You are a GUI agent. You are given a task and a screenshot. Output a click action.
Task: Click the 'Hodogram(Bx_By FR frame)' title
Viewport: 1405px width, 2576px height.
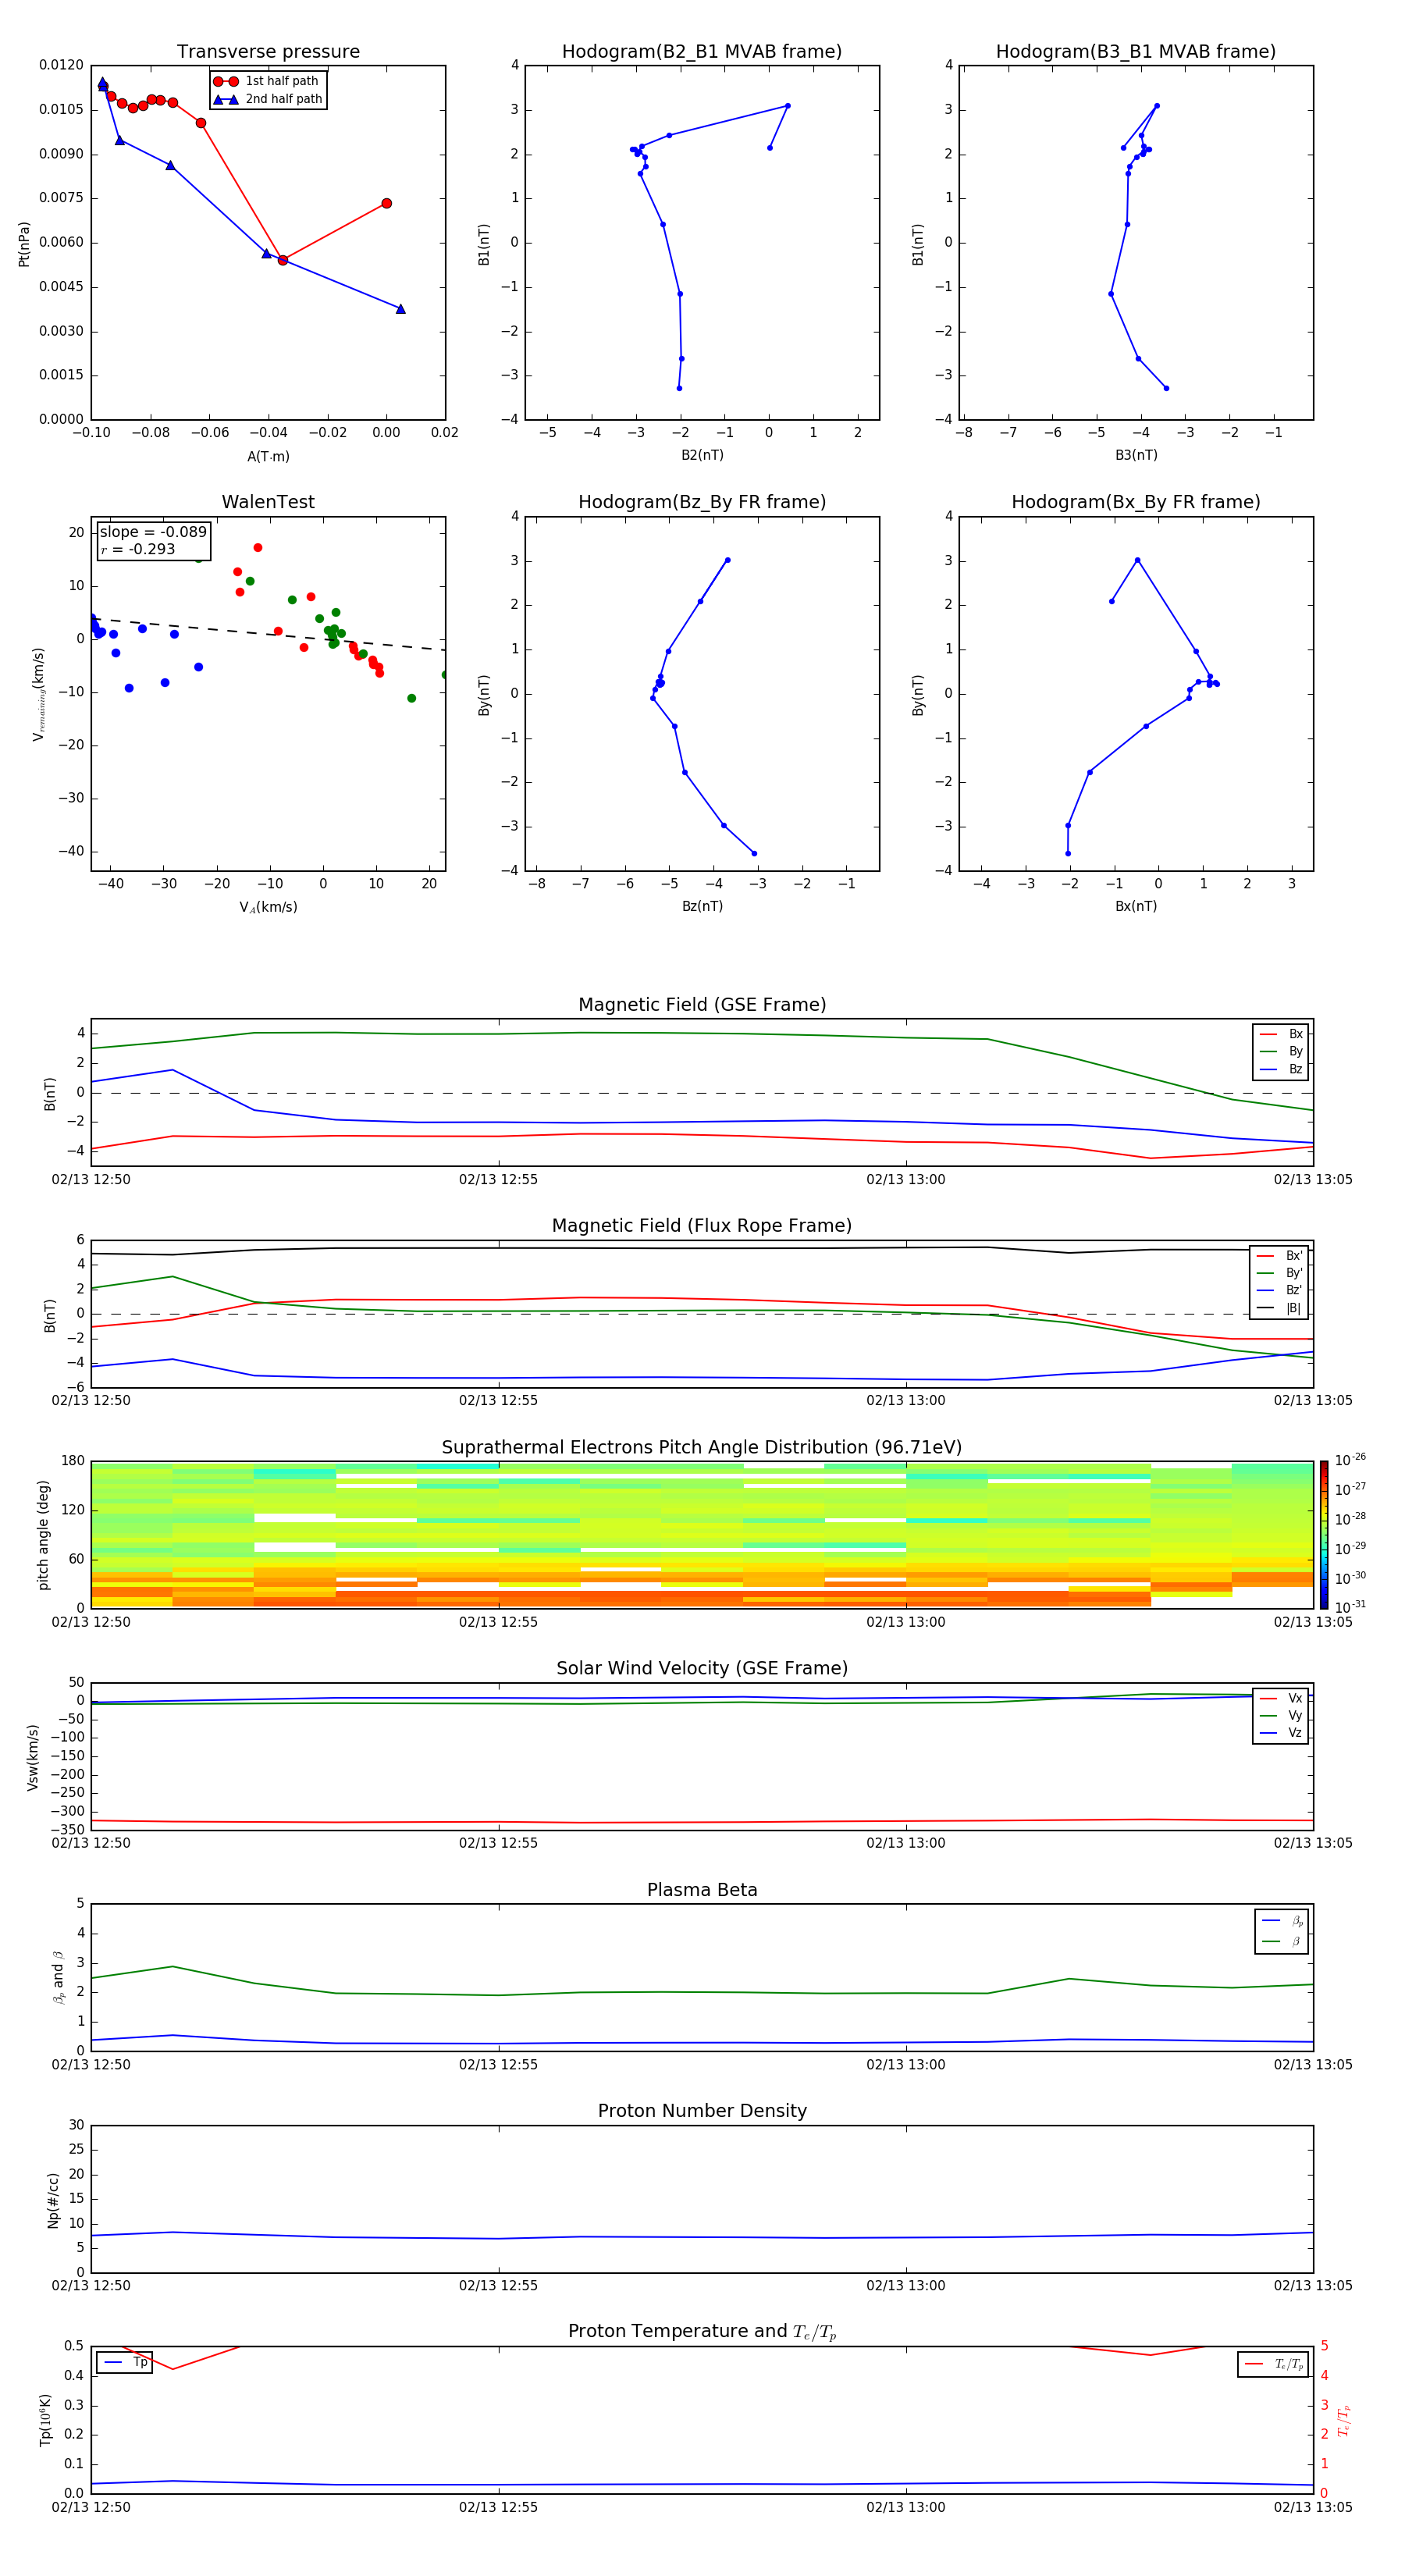tap(1136, 502)
